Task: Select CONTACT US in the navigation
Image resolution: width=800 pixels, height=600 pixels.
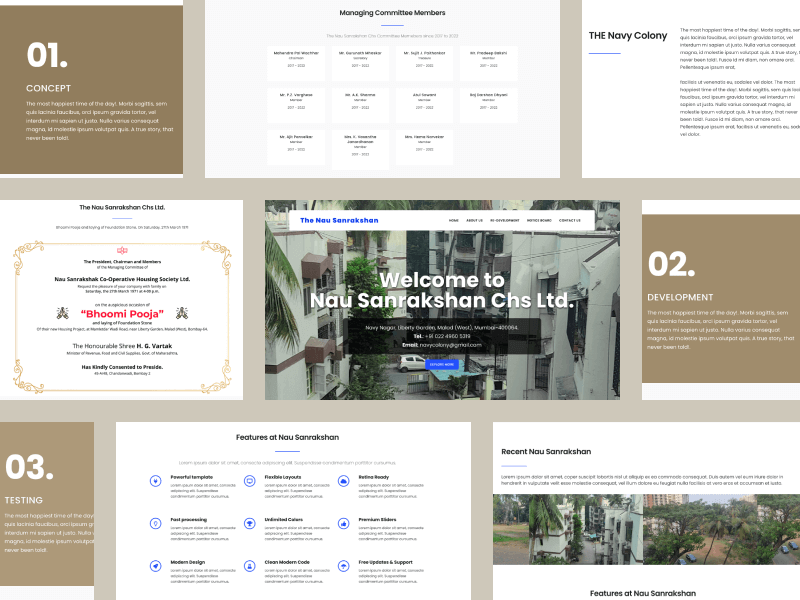Action: [569, 220]
